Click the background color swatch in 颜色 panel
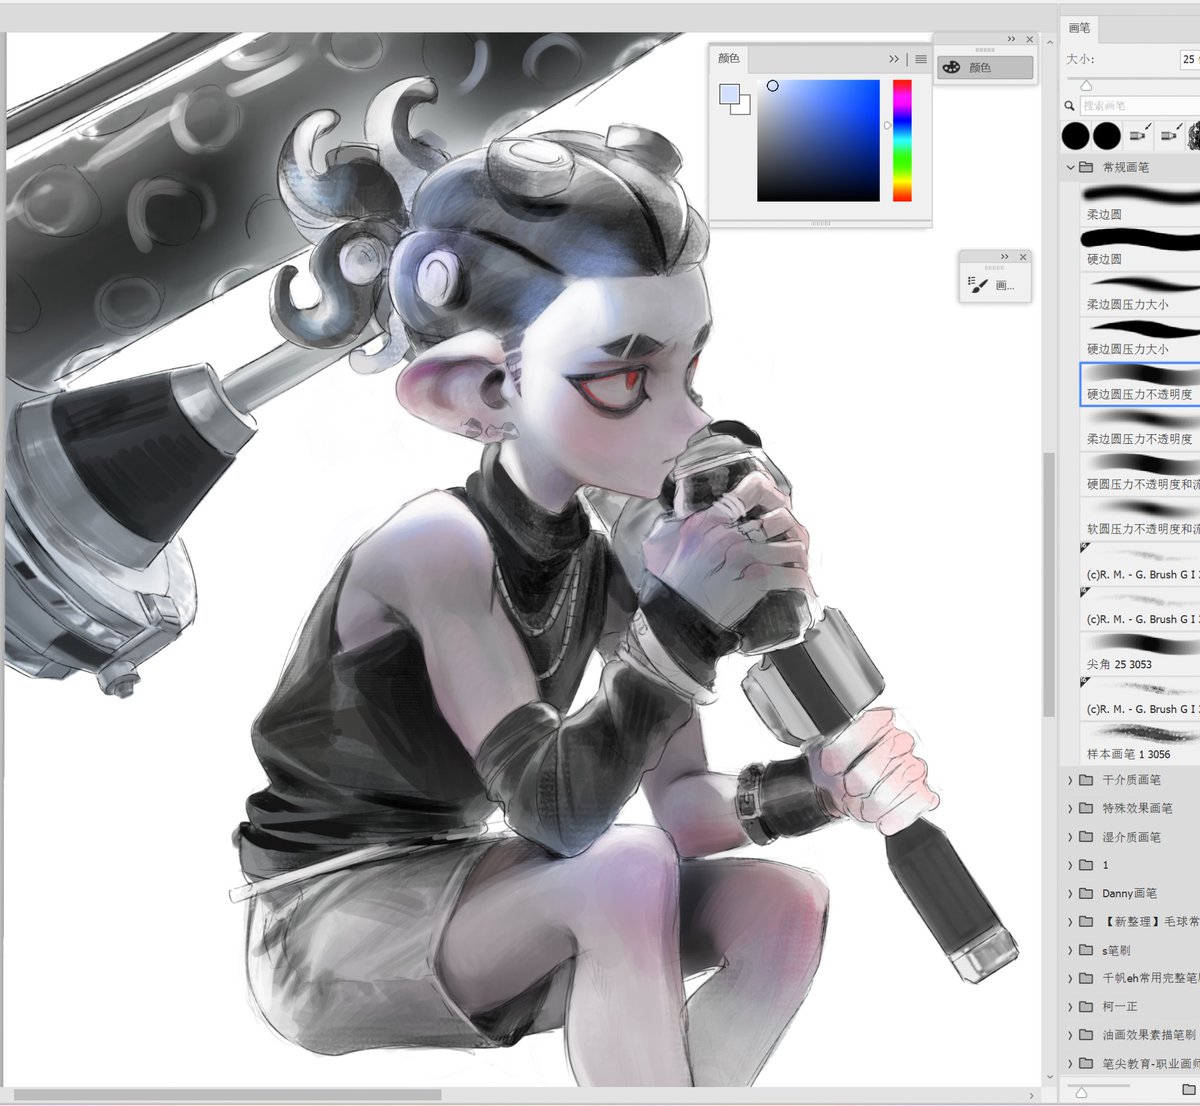The height and width of the screenshot is (1106, 1200). point(743,107)
